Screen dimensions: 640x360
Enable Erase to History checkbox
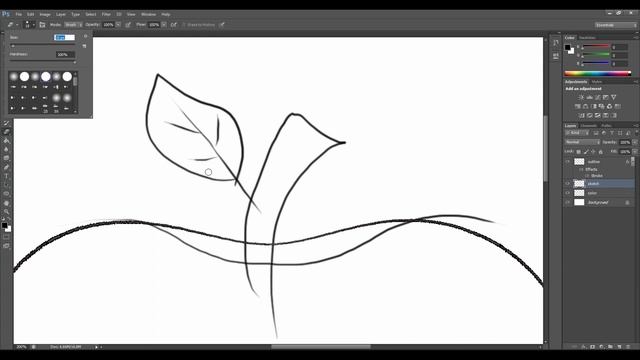click(x=184, y=25)
